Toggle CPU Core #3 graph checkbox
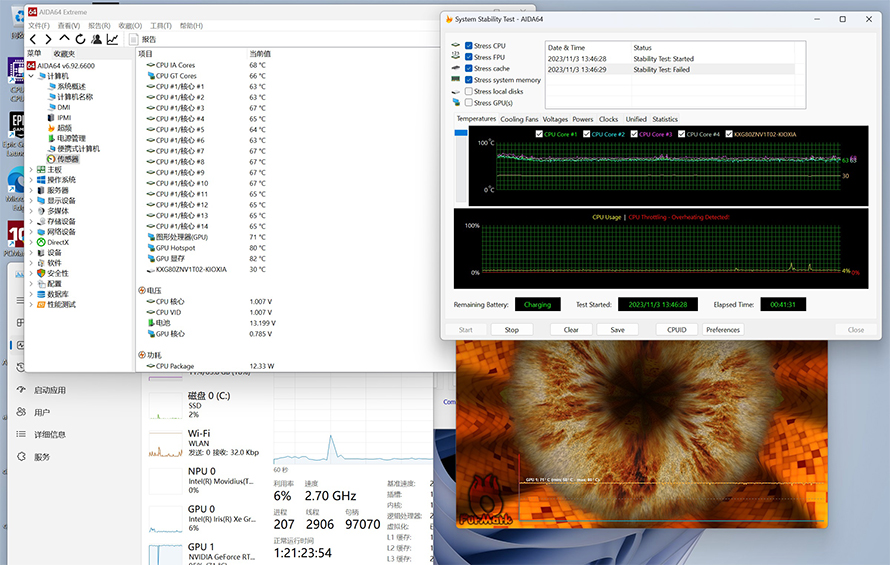 coord(635,134)
